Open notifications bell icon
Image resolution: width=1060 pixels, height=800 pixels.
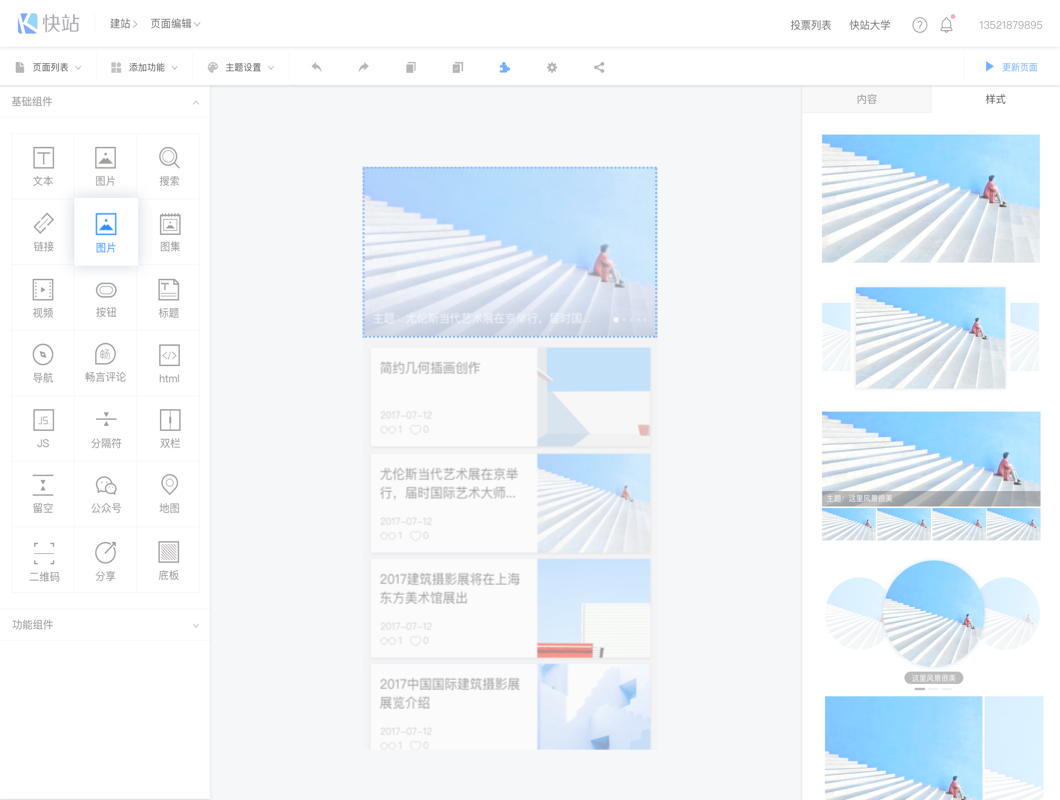946,25
